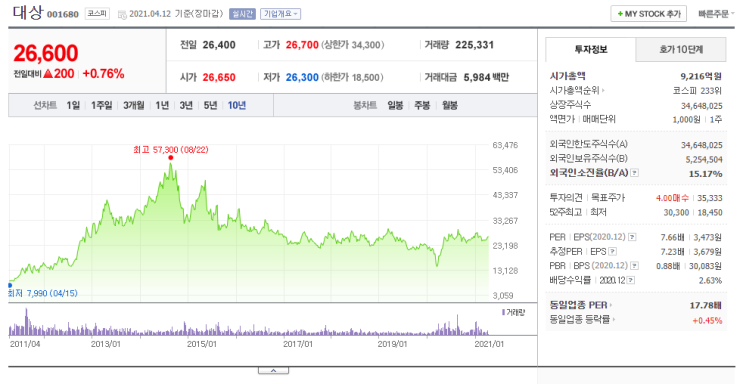
Task: Click the calendar icon before 2021.04.12 date
Action: [122, 14]
